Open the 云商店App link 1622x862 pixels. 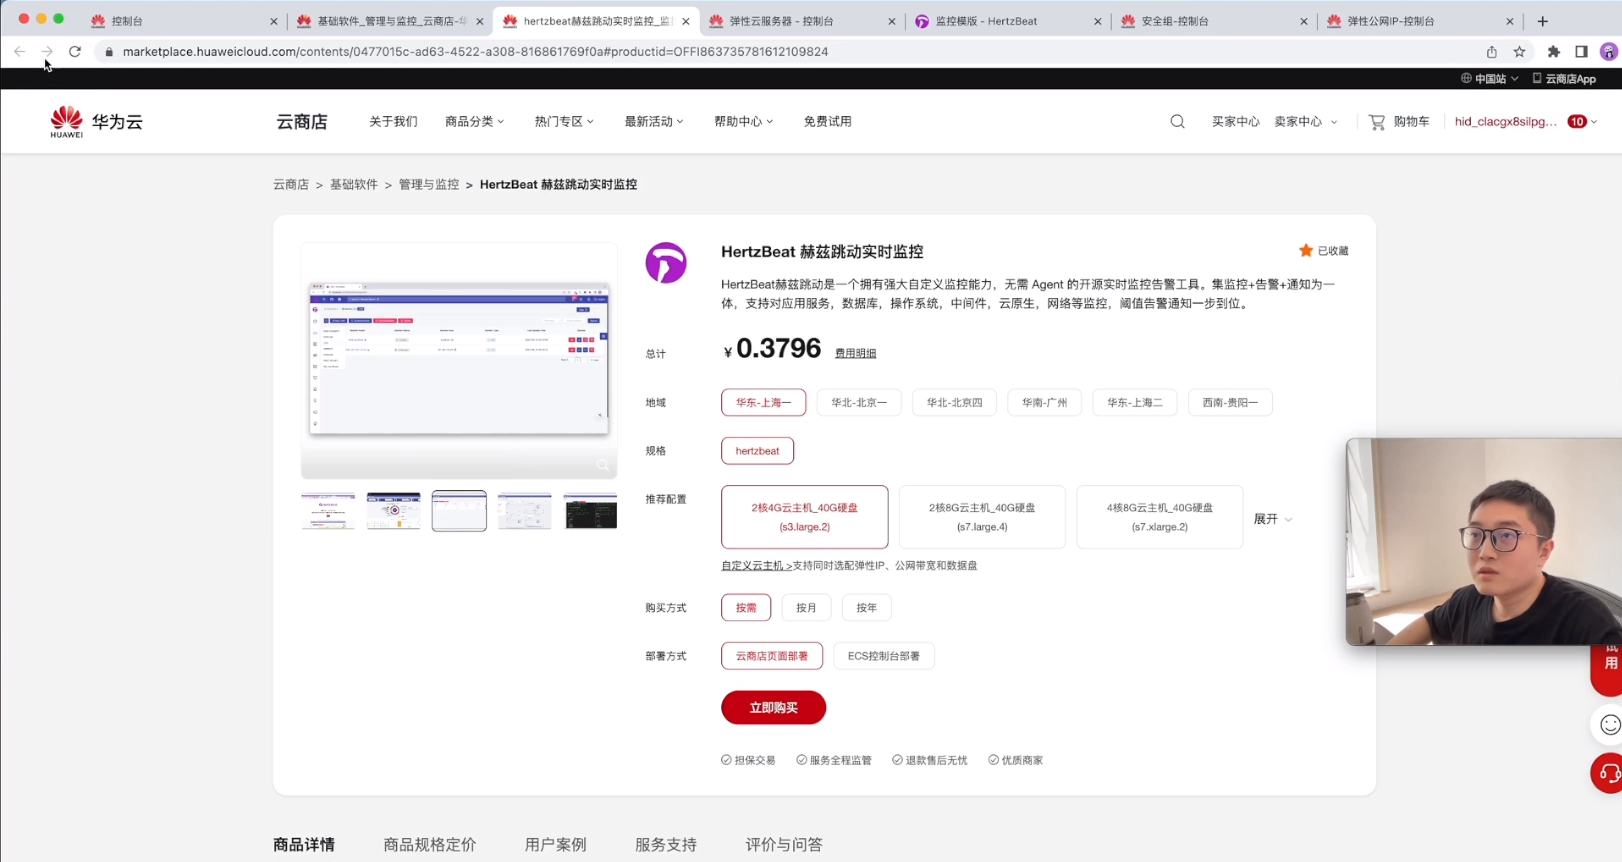coord(1564,79)
